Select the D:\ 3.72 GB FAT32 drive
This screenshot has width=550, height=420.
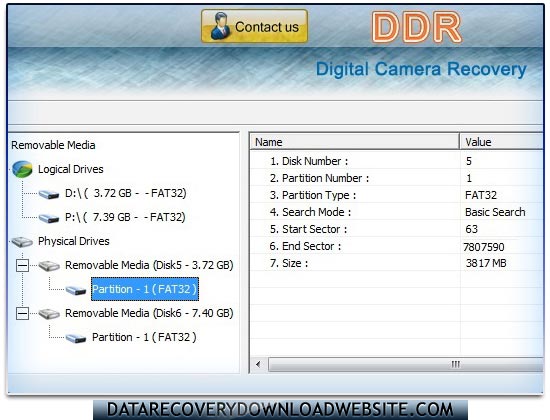click(126, 193)
